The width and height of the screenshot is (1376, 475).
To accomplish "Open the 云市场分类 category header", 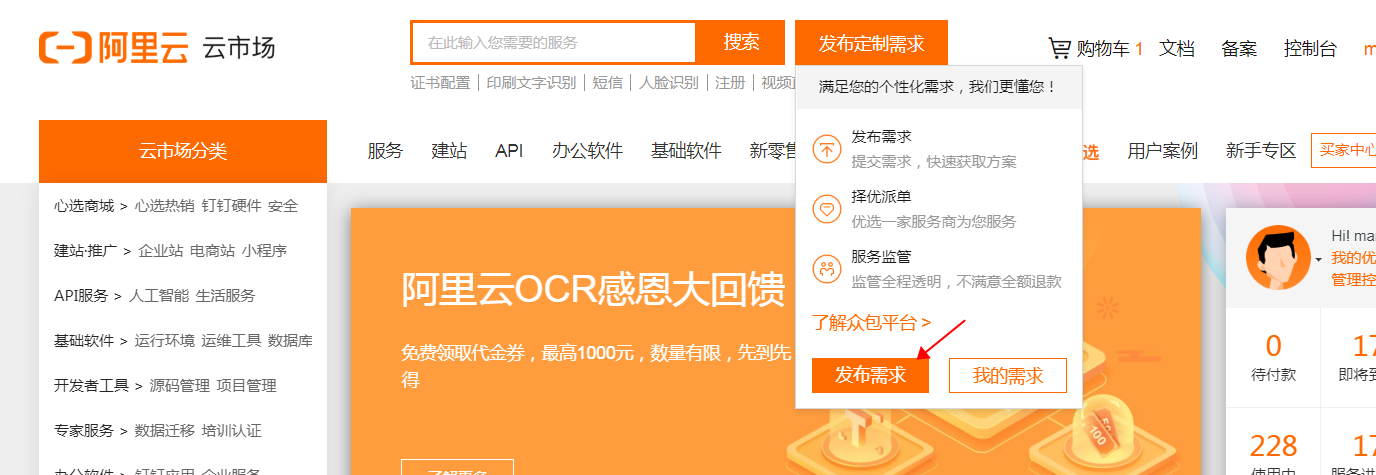I will (x=183, y=151).
